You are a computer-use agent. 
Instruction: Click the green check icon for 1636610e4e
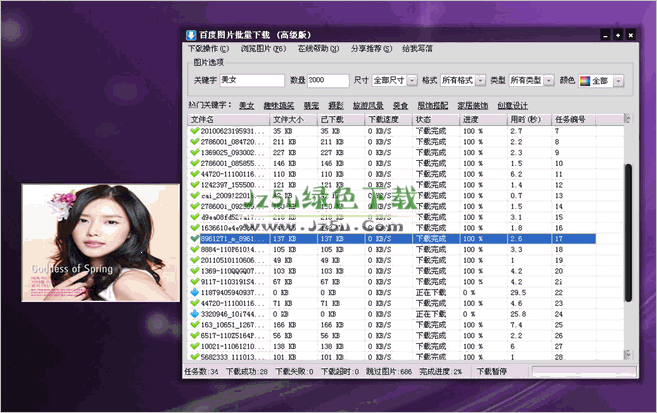coord(194,228)
